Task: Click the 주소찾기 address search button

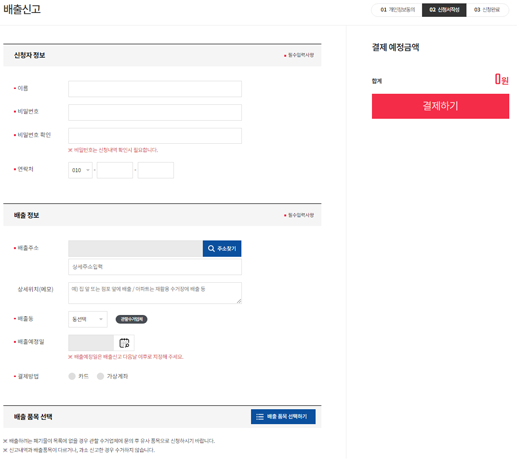Action: click(x=222, y=249)
